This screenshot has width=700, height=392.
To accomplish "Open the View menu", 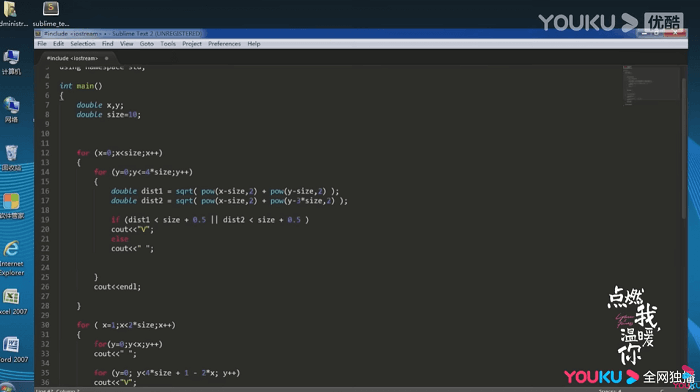I will [x=126, y=44].
